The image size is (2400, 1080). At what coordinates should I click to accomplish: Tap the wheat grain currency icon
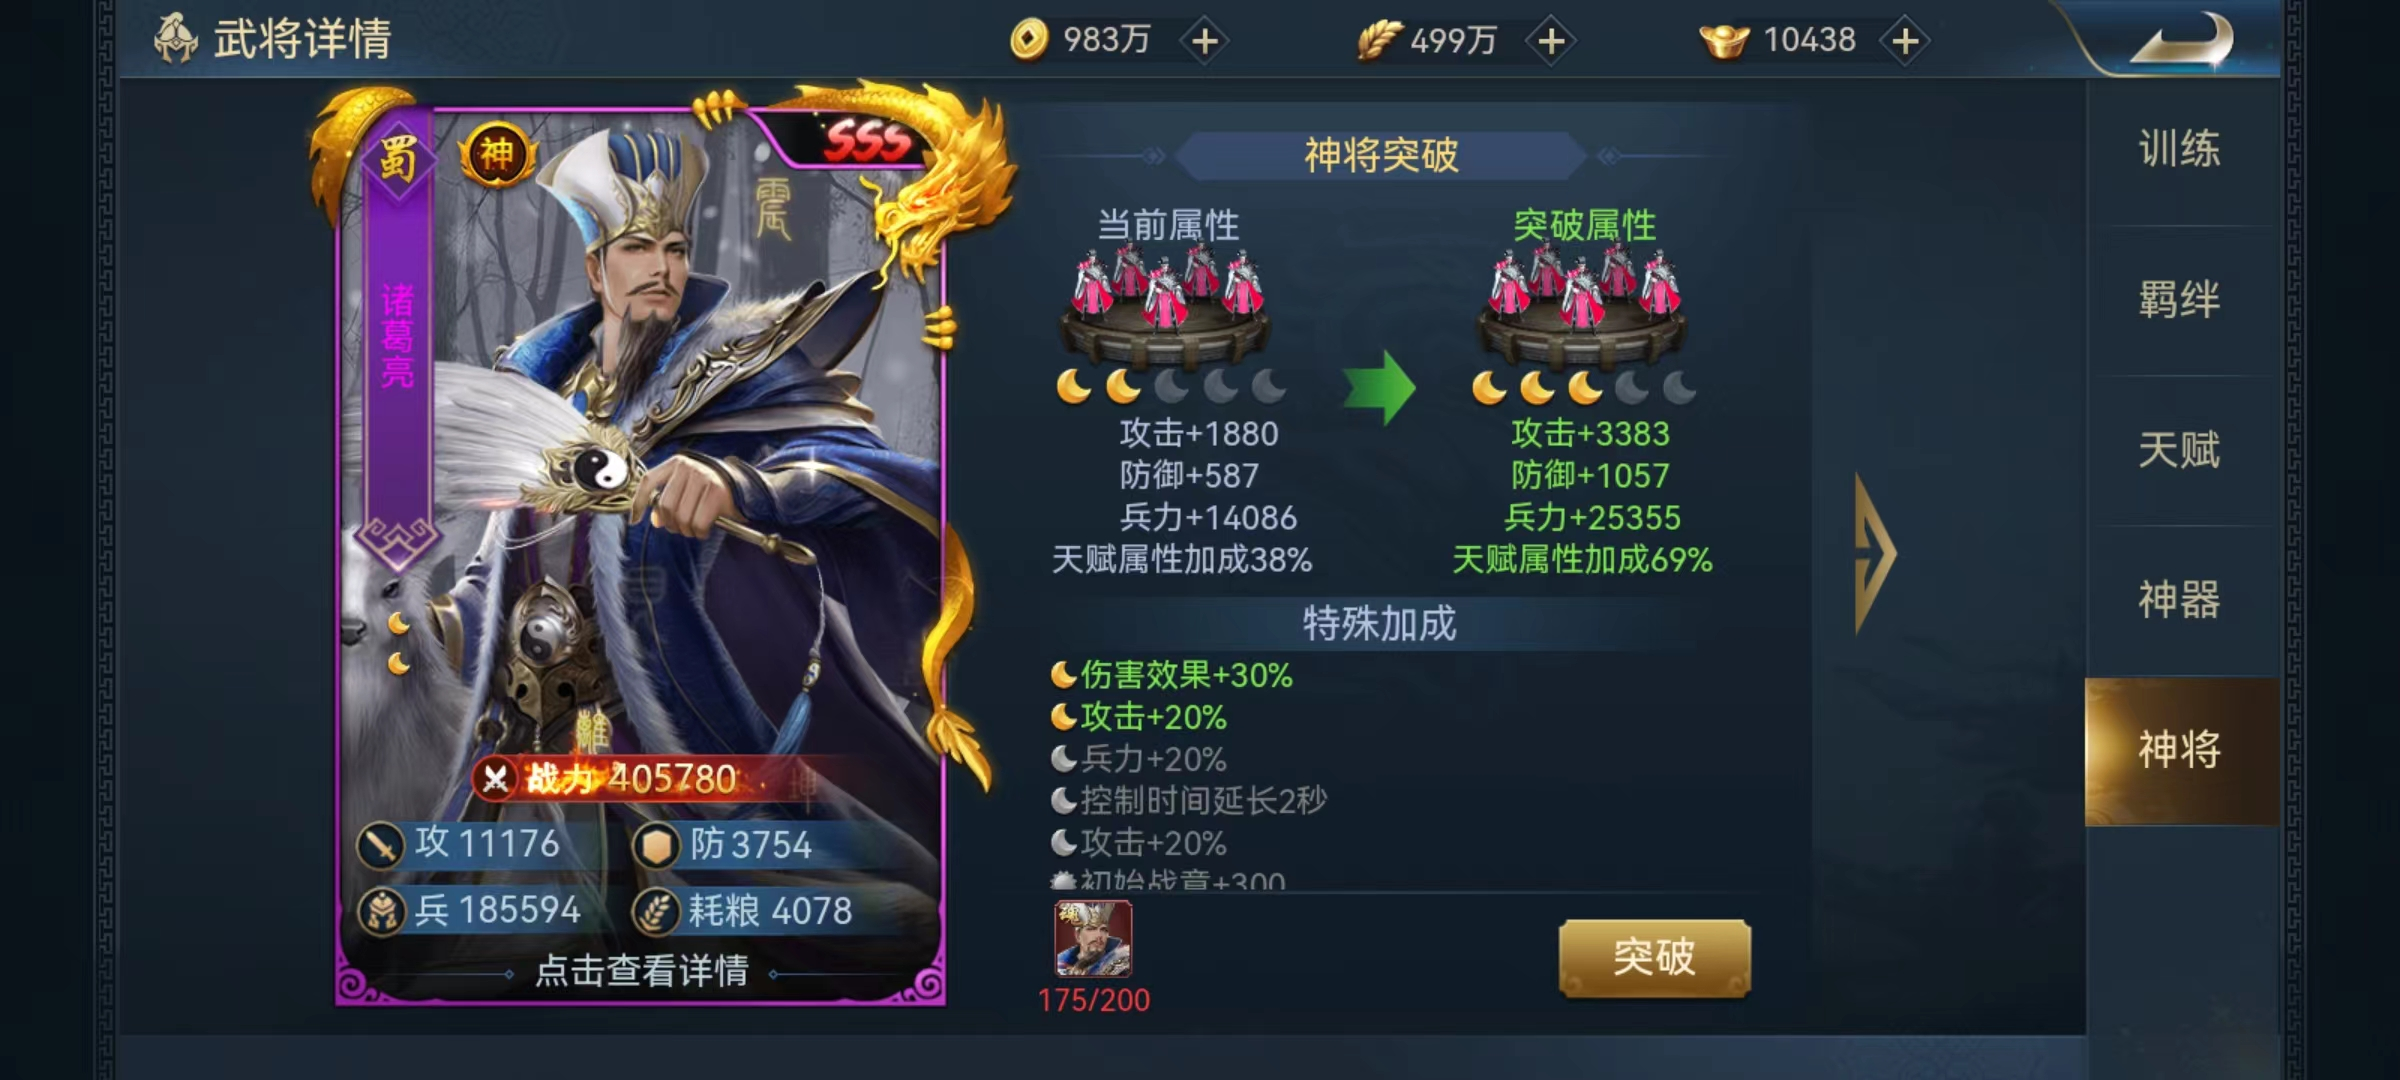[x=1378, y=41]
